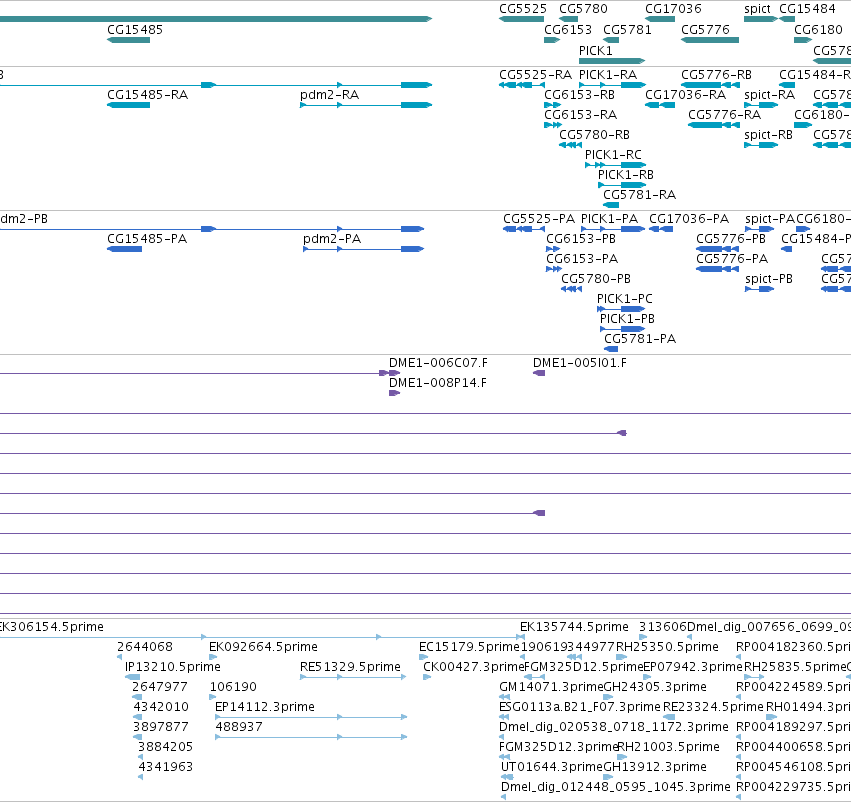Viewport: 851px width, 802px height.
Task: Select the spict-PB protein label
Action: pos(769,279)
